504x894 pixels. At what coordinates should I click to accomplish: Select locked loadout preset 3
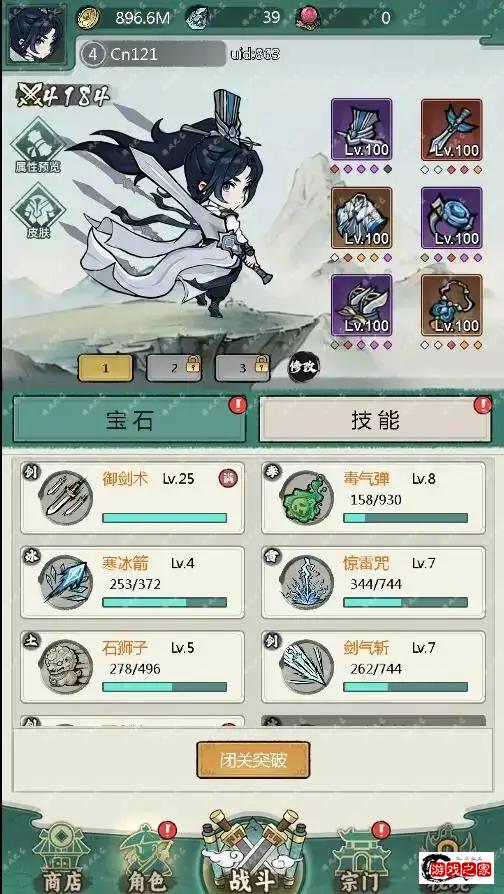[242, 368]
